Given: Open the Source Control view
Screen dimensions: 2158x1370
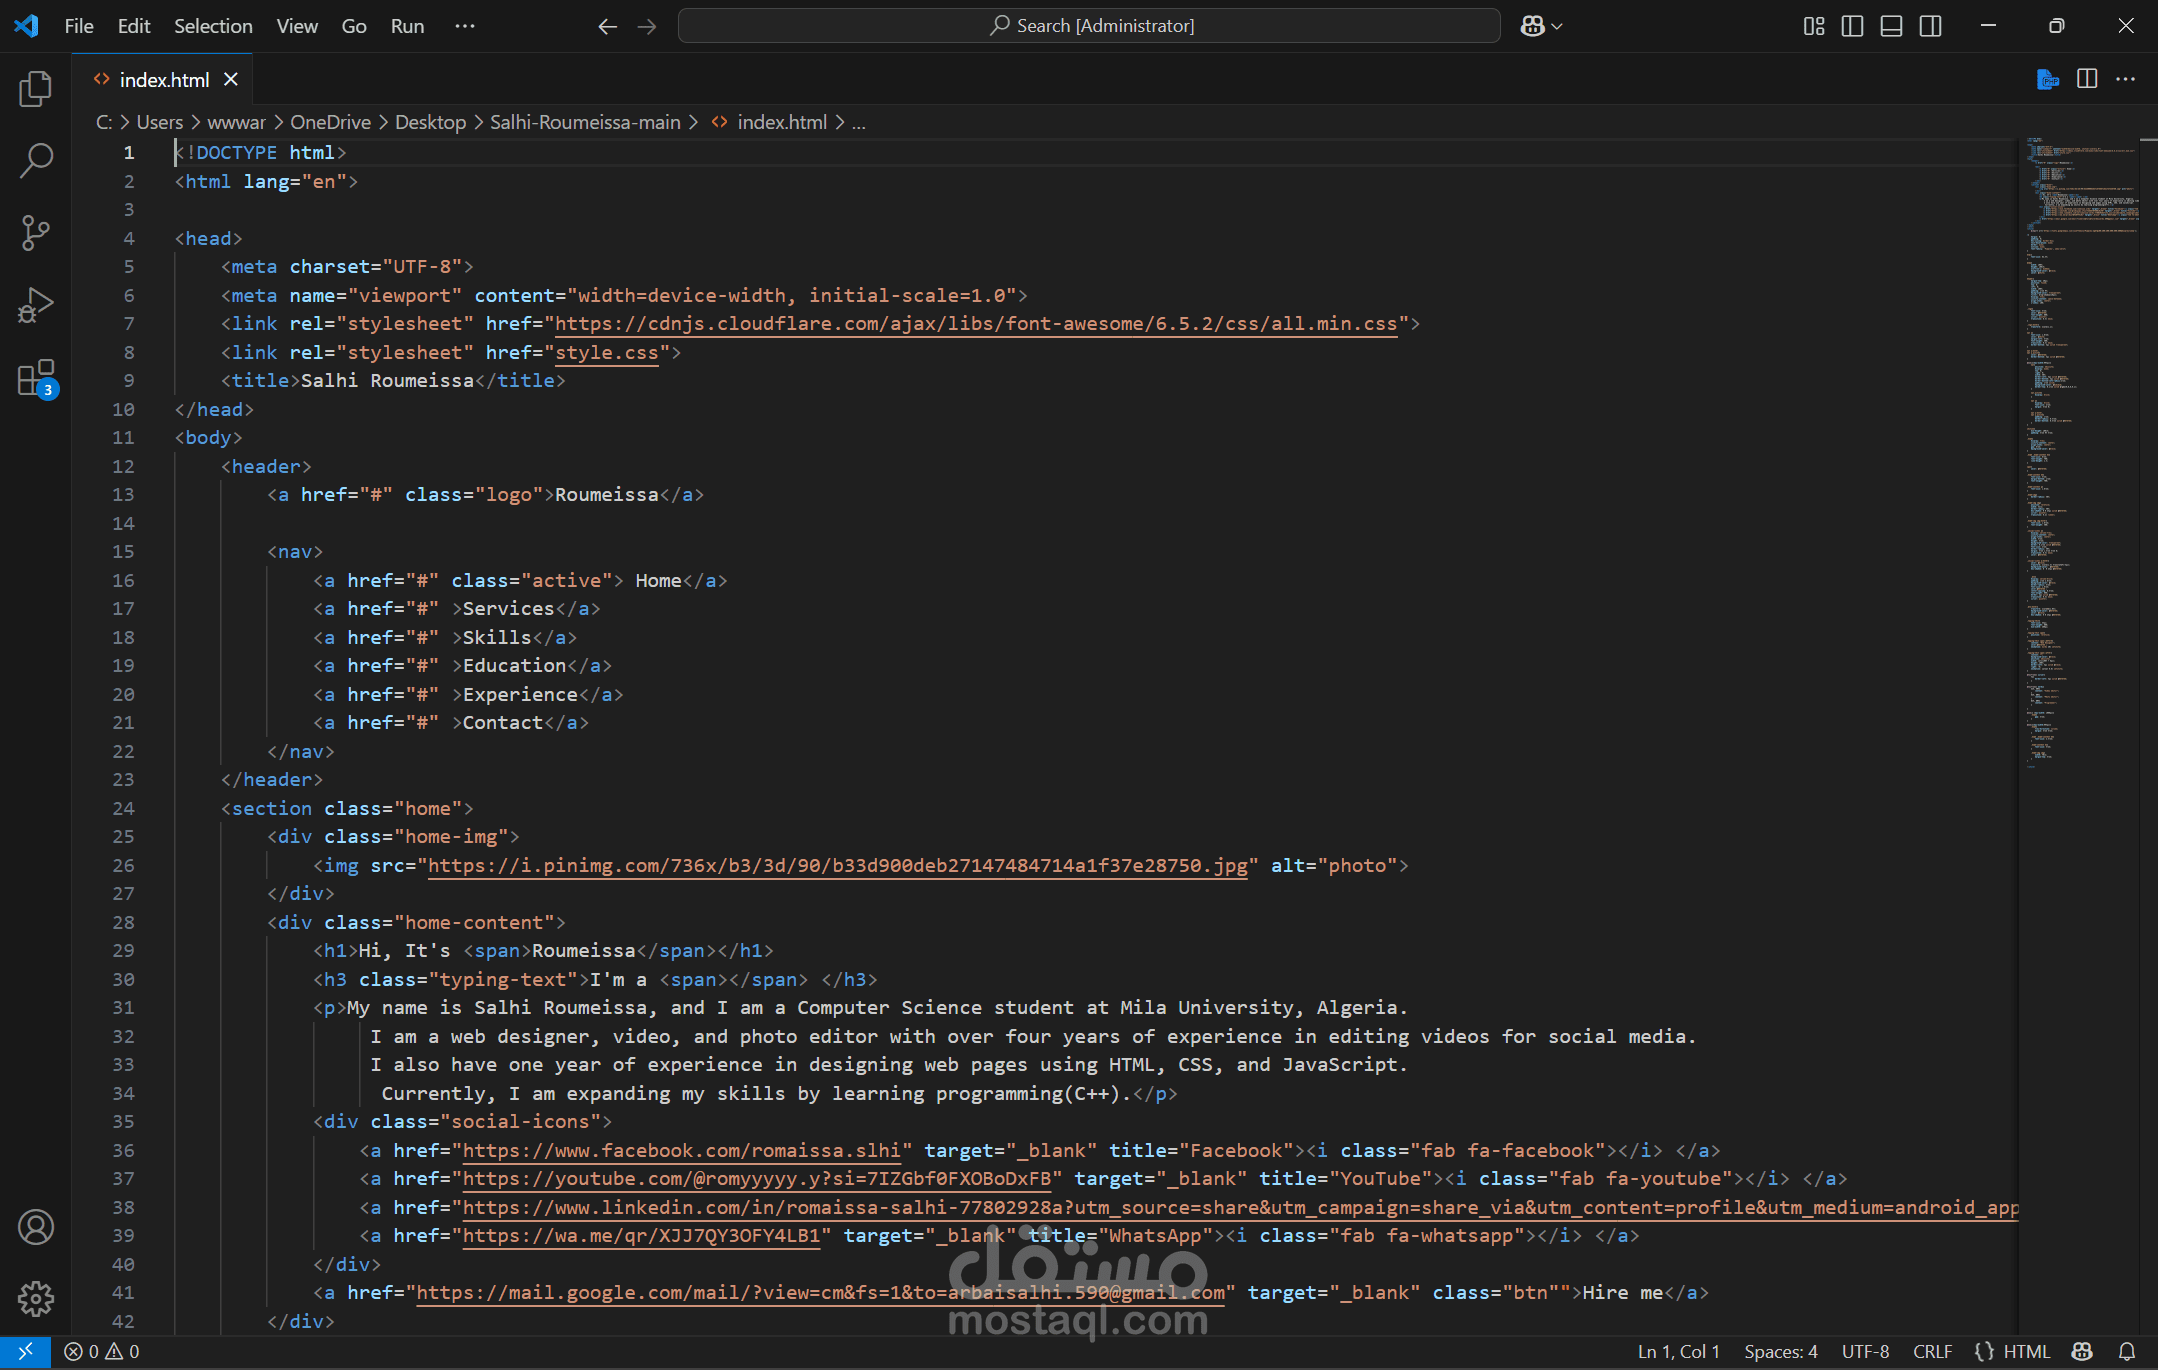Looking at the screenshot, I should tap(36, 232).
